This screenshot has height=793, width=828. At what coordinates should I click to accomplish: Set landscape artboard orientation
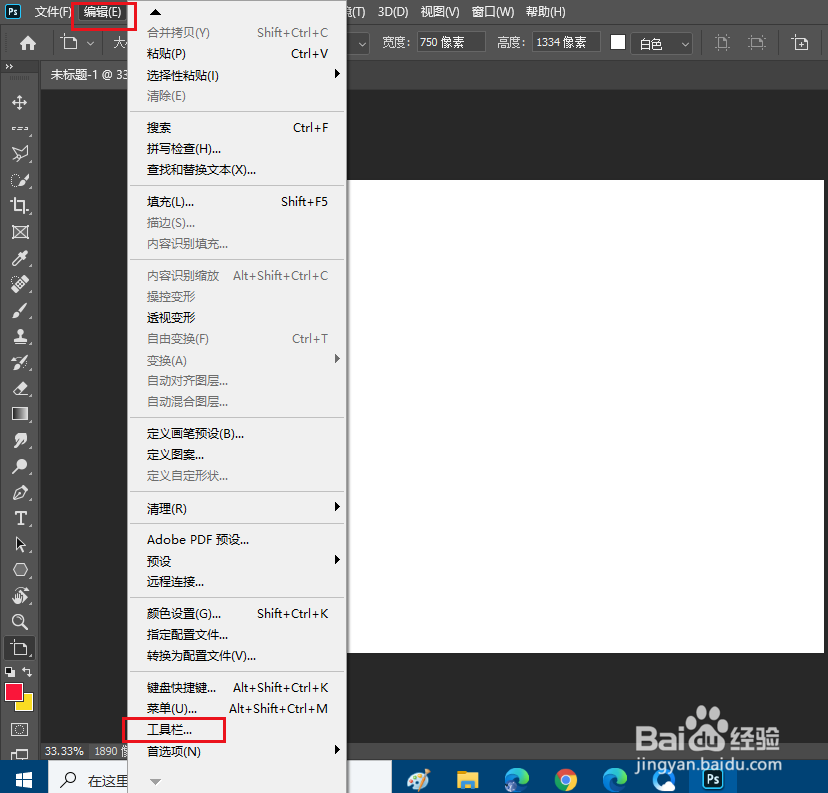click(x=757, y=42)
